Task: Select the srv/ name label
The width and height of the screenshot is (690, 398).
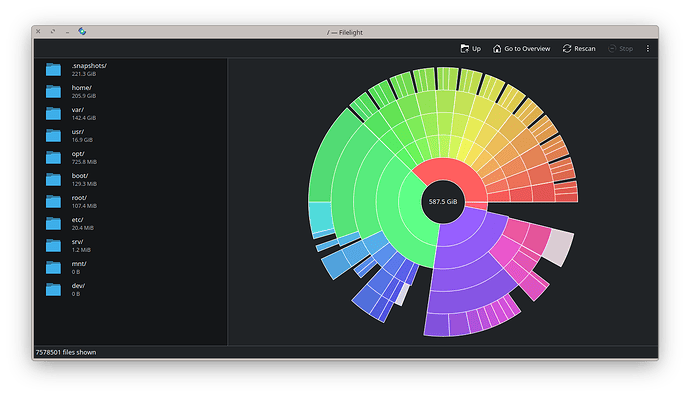Action: point(77,242)
